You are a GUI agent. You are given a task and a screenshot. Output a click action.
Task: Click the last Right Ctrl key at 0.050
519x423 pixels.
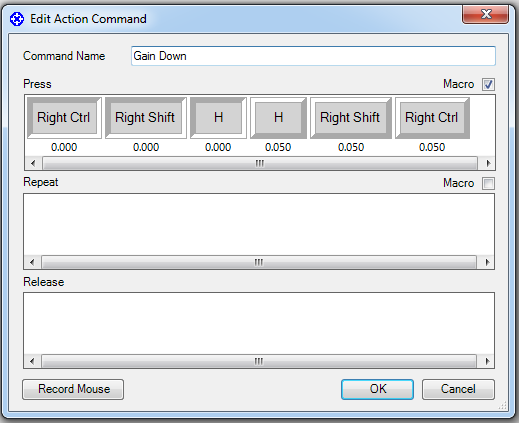432,118
